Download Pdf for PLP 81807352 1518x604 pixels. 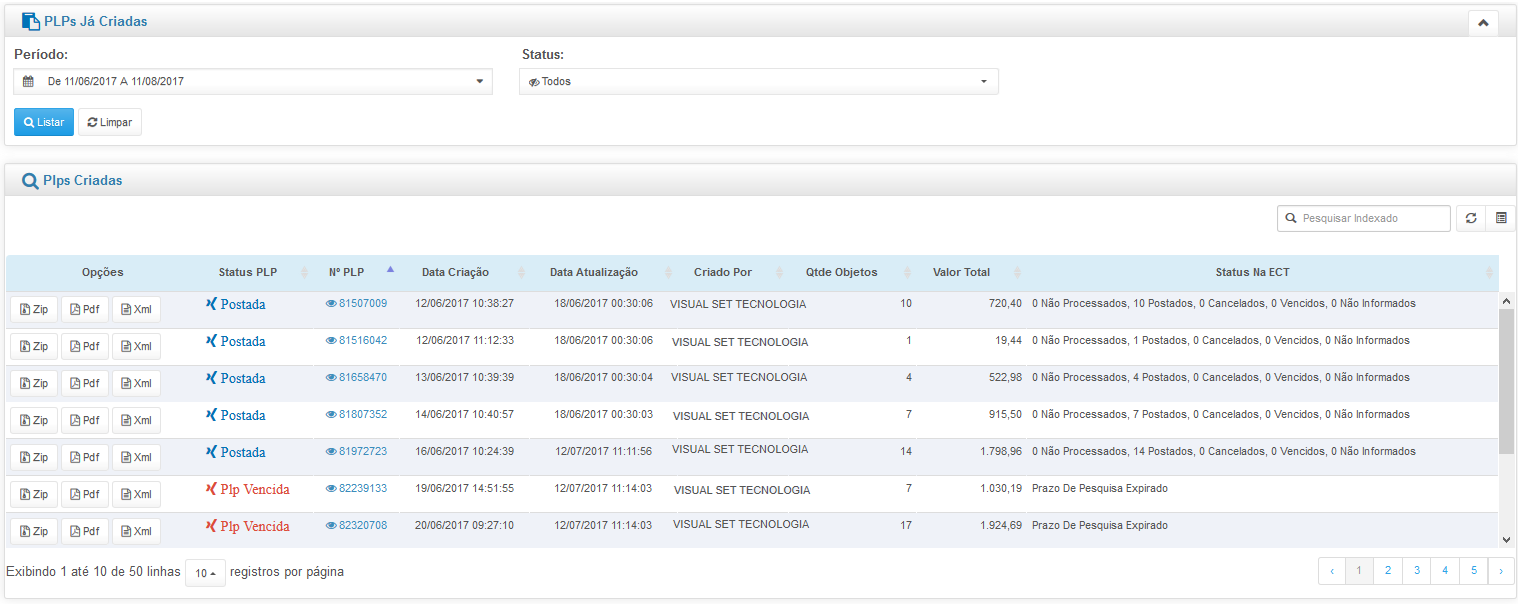[85, 420]
